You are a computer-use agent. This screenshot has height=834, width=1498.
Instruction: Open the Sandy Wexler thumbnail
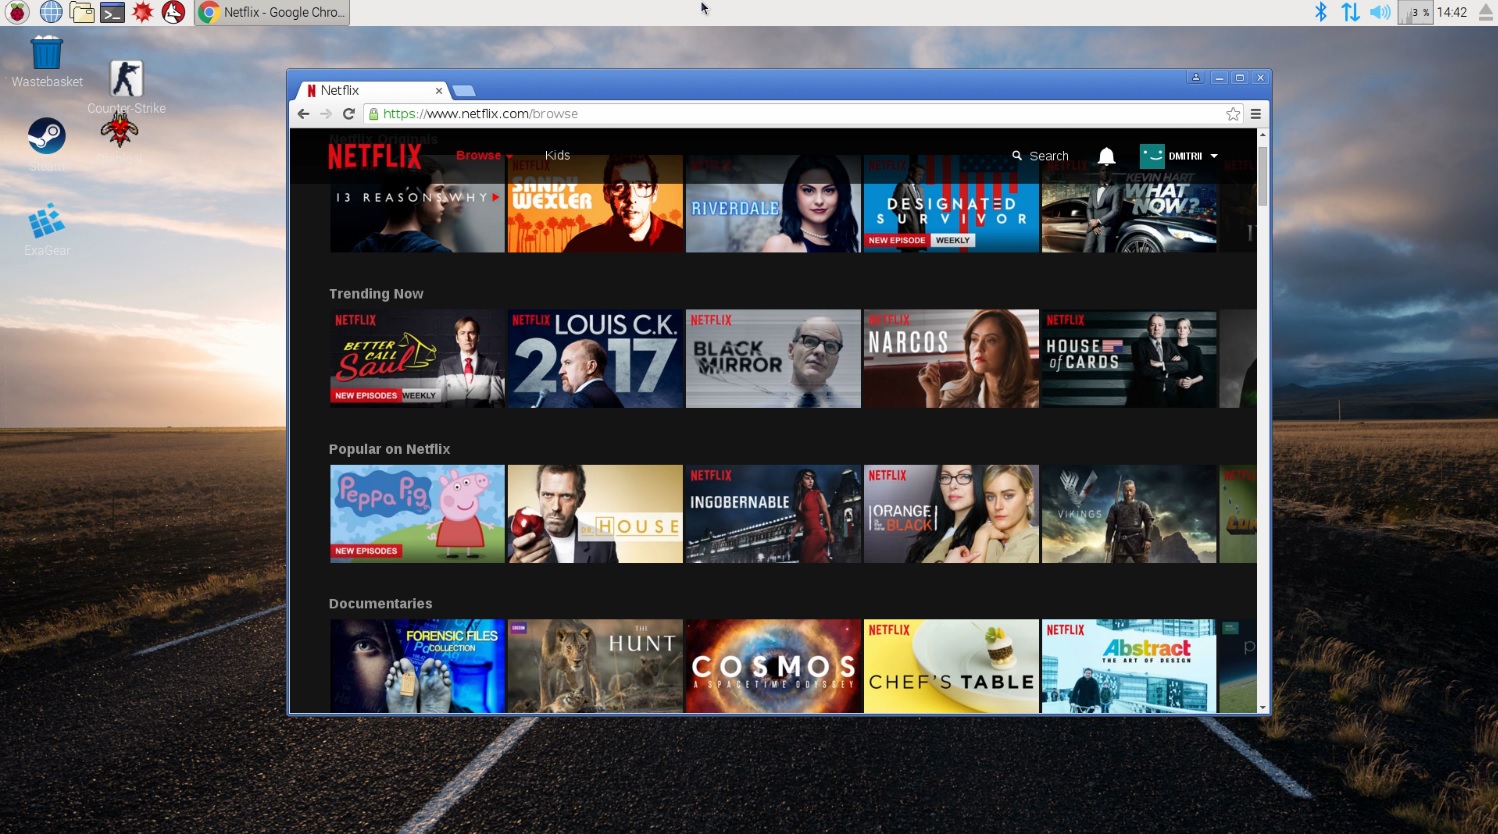pos(595,203)
